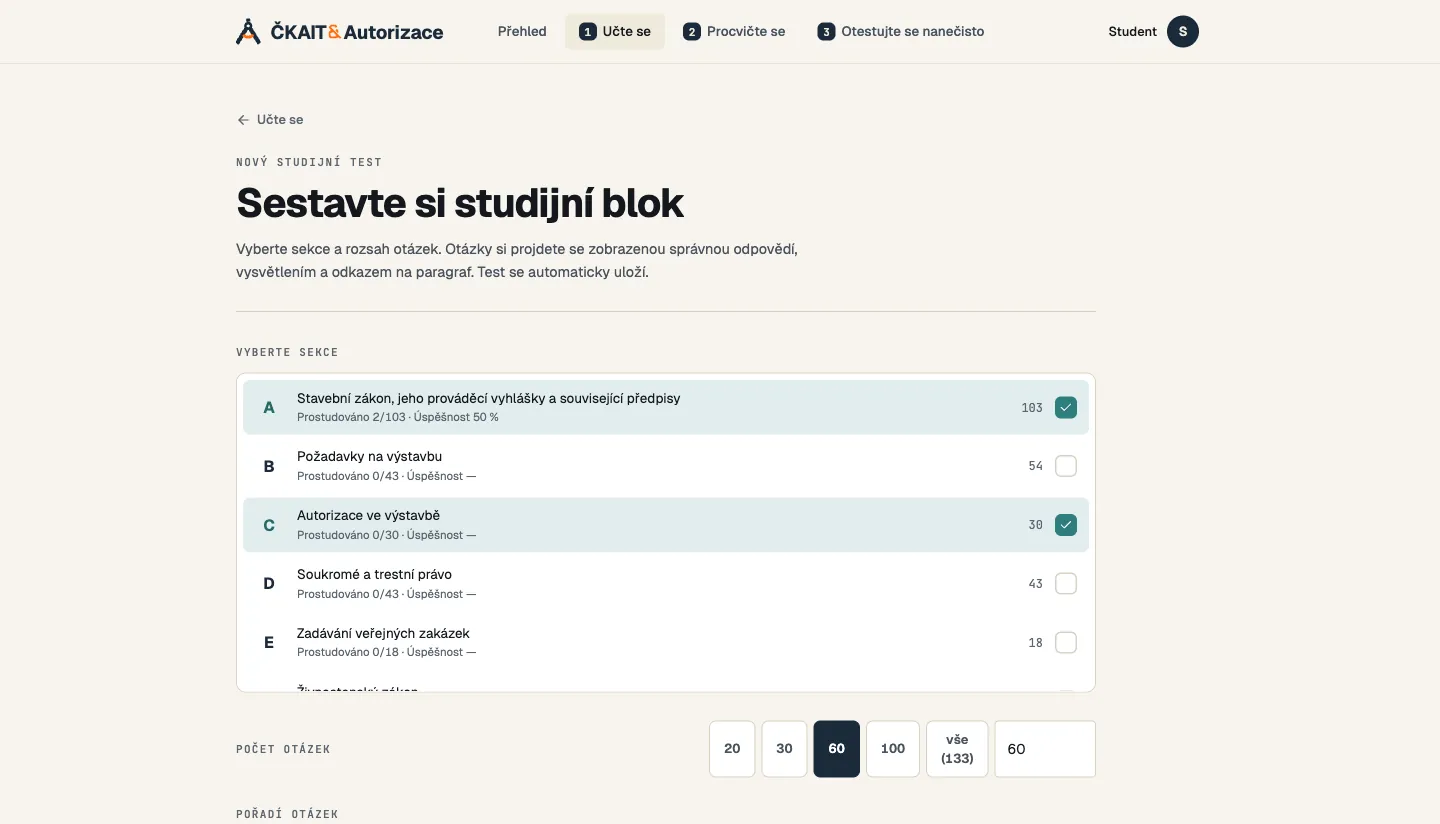This screenshot has height=824, width=1440.
Task: Open the Otestujte se nanečisto tab
Action: (x=901, y=31)
